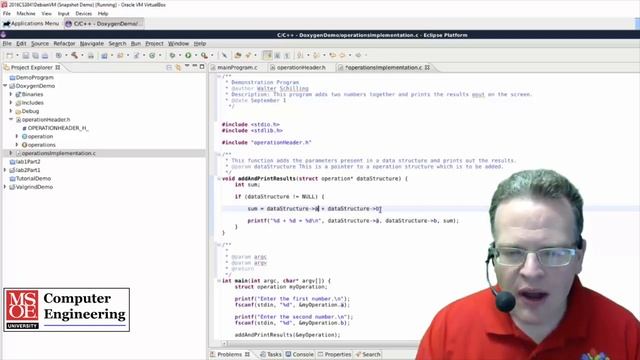Open the VirtualBox Machine menu
Image resolution: width=640 pixels, height=360 pixels.
(x=26, y=13)
